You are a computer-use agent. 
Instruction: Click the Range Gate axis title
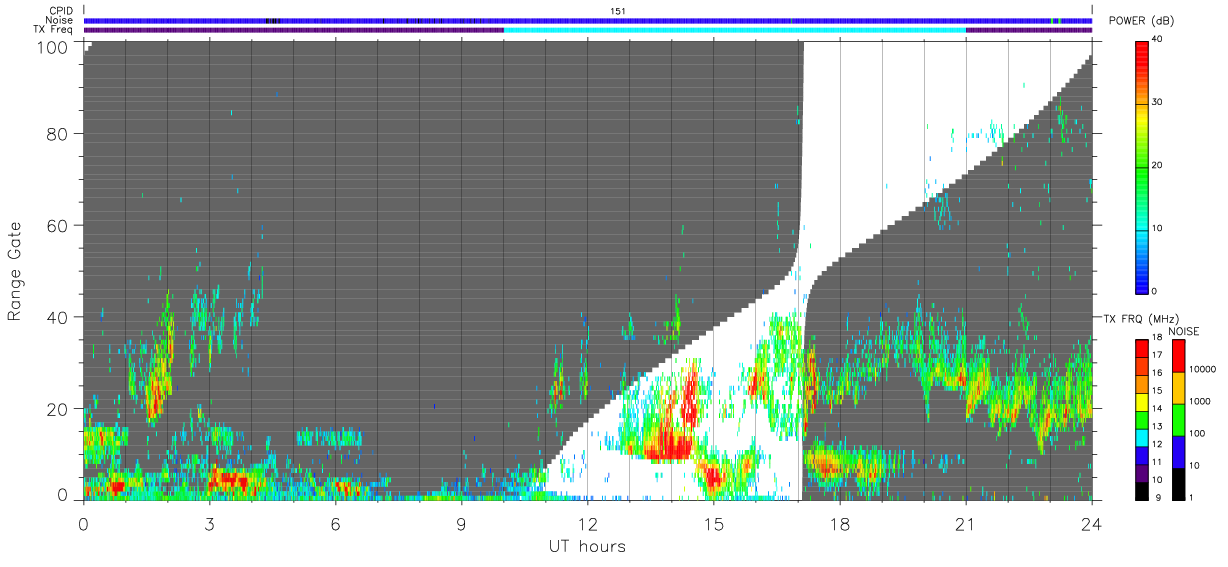tap(15, 271)
